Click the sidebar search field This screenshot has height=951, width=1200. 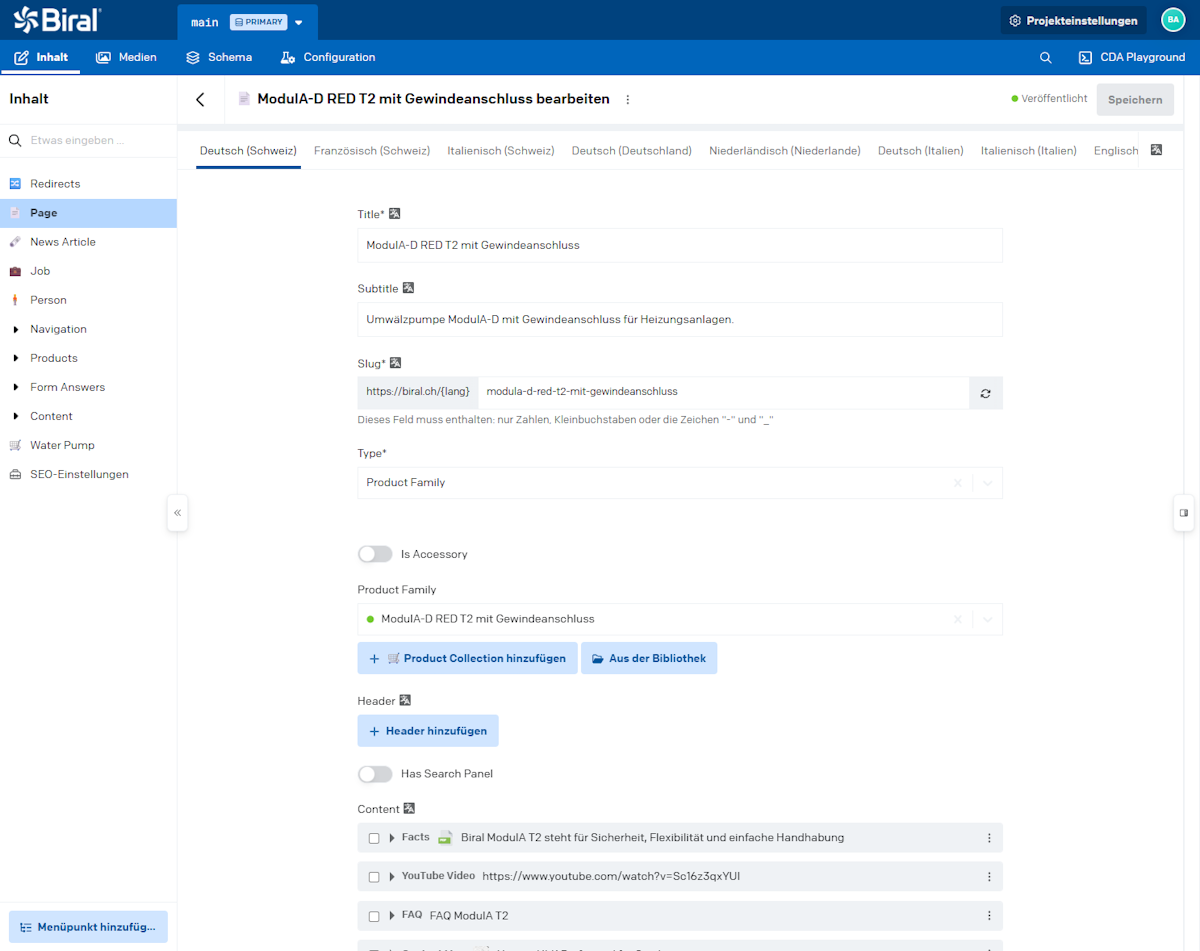coord(88,141)
